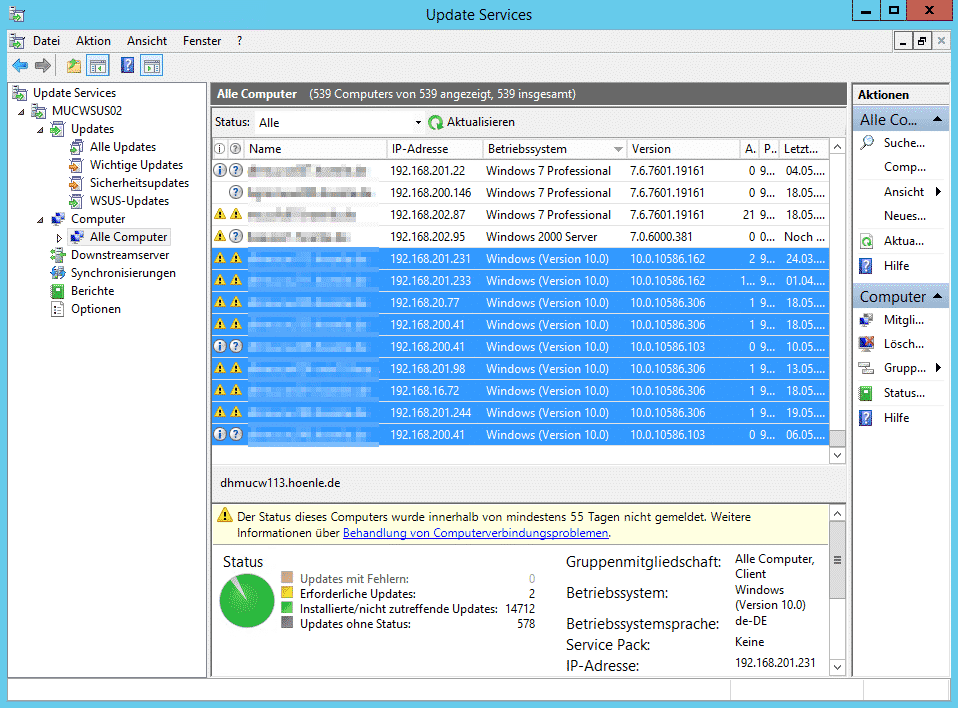This screenshot has height=708, width=958.
Task: Click the Downstreamserver tree icon
Action: [x=57, y=255]
